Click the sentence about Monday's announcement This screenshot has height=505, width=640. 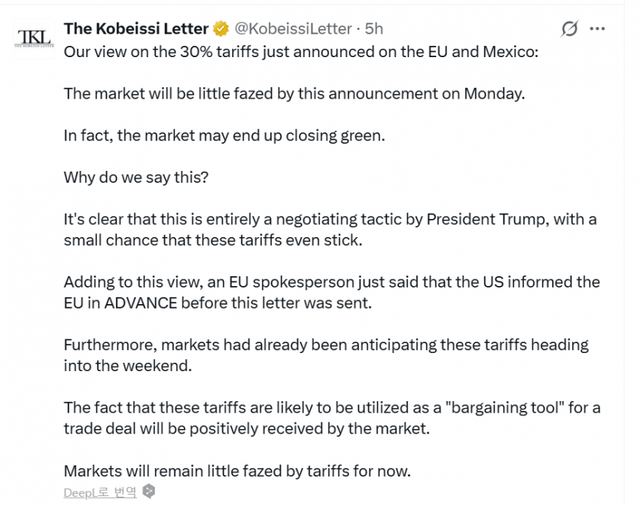[x=294, y=93]
